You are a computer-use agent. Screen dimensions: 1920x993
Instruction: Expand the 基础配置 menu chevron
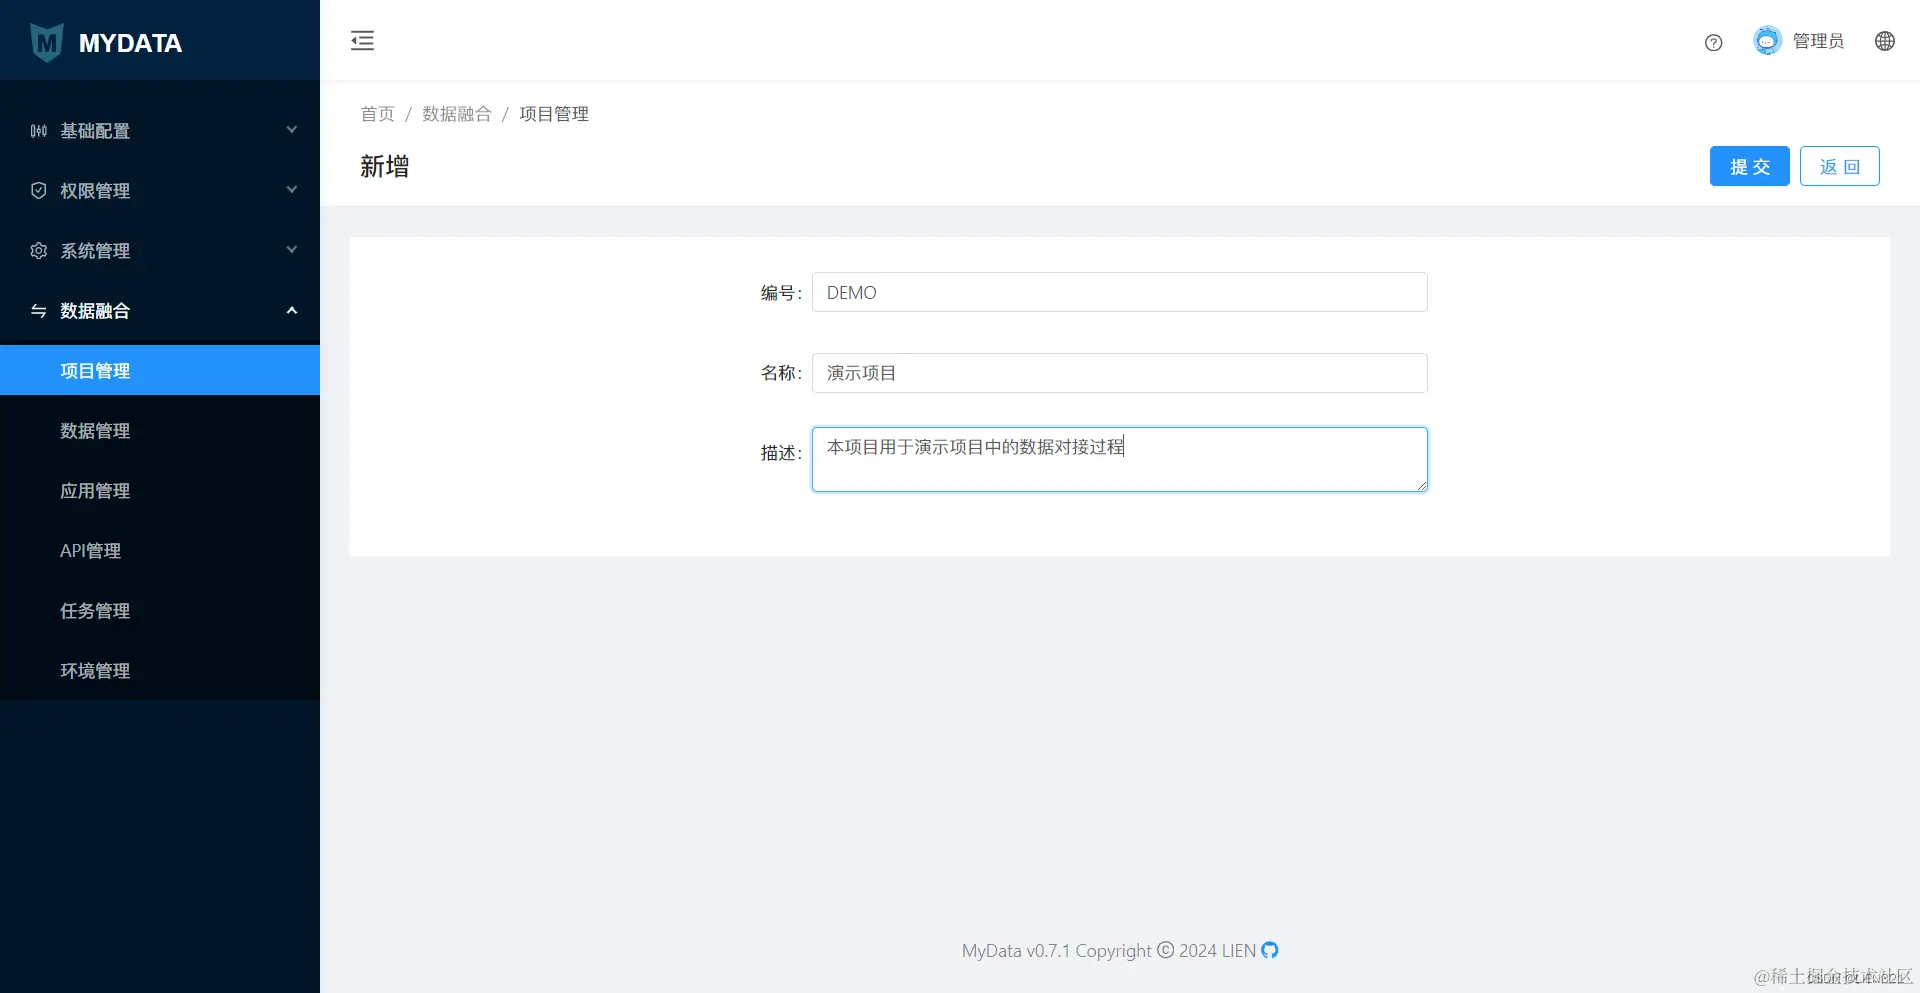[x=291, y=130]
